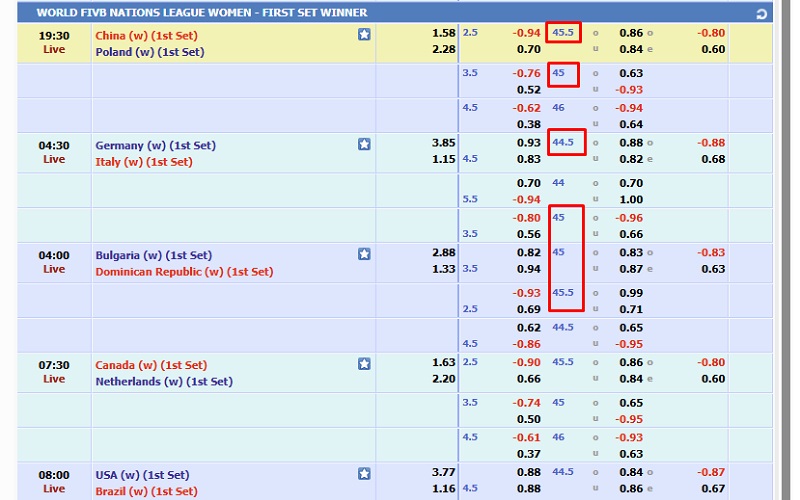
Task: Select Bulgaria (w) odds 2.88
Action: point(444,253)
